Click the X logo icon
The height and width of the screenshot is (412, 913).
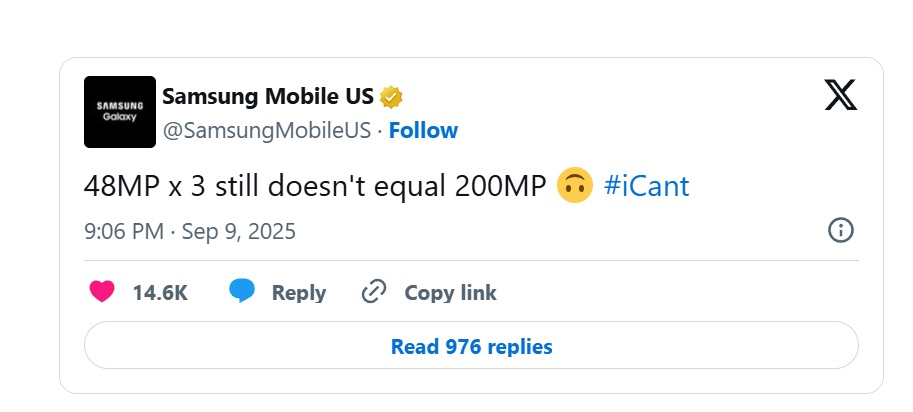pyautogui.click(x=841, y=95)
